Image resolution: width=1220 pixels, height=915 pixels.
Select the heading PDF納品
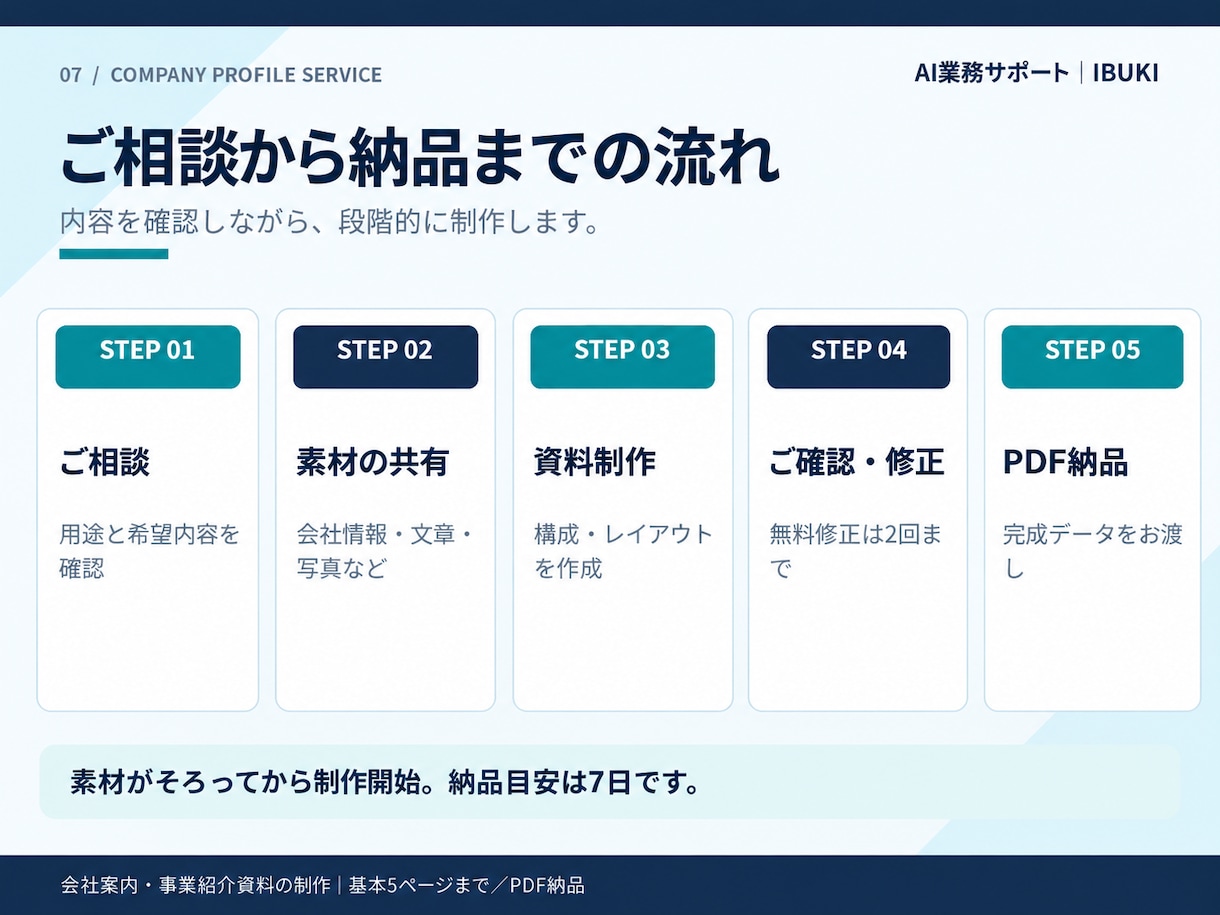tap(1066, 462)
